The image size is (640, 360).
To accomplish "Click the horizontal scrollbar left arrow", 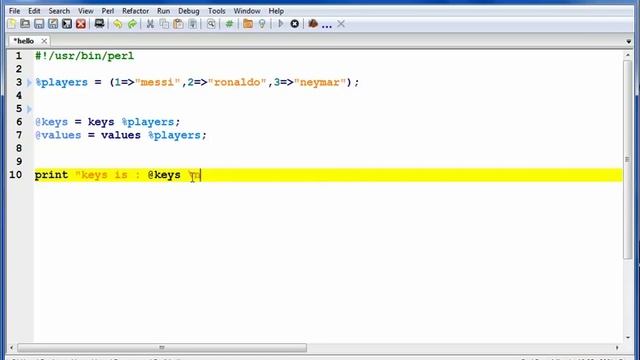I will (11, 348).
